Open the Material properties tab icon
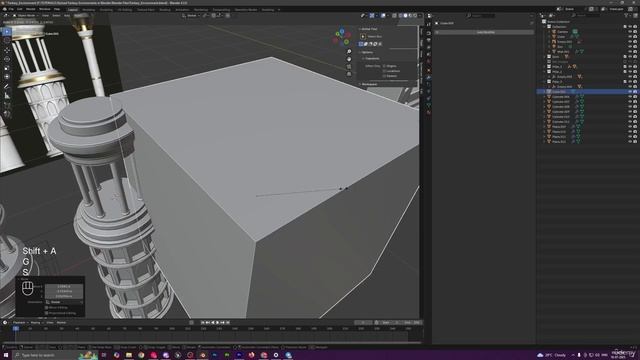The height and width of the screenshot is (360, 640). (429, 112)
